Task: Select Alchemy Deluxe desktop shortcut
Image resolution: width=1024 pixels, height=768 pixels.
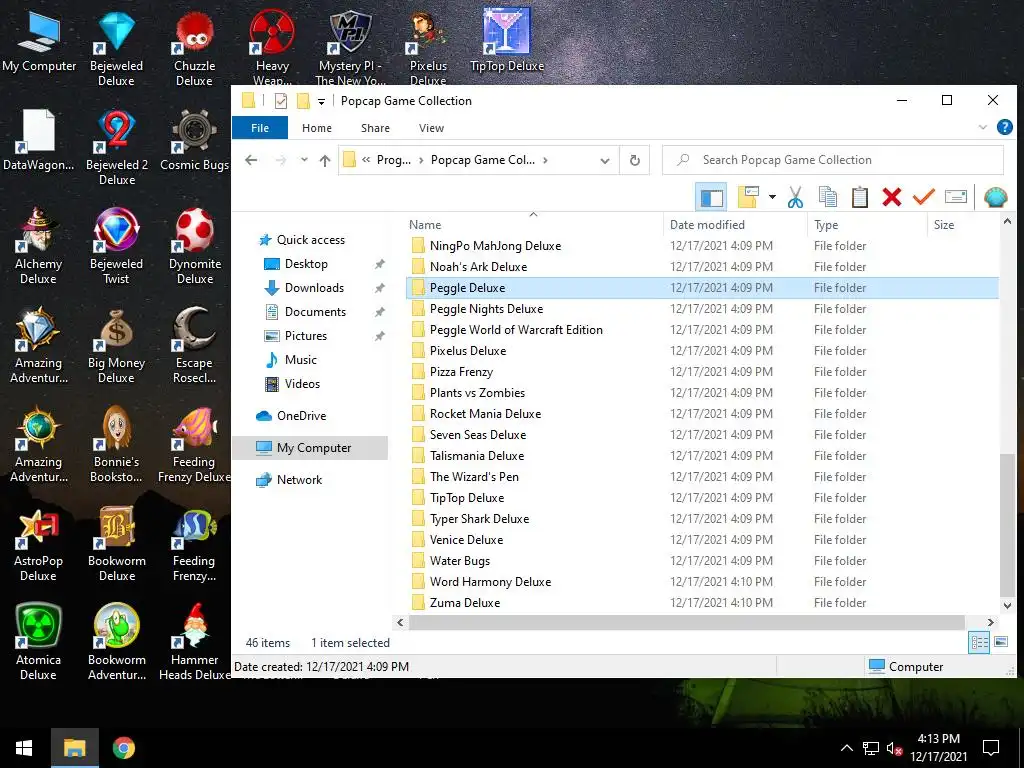Action: coord(38,247)
